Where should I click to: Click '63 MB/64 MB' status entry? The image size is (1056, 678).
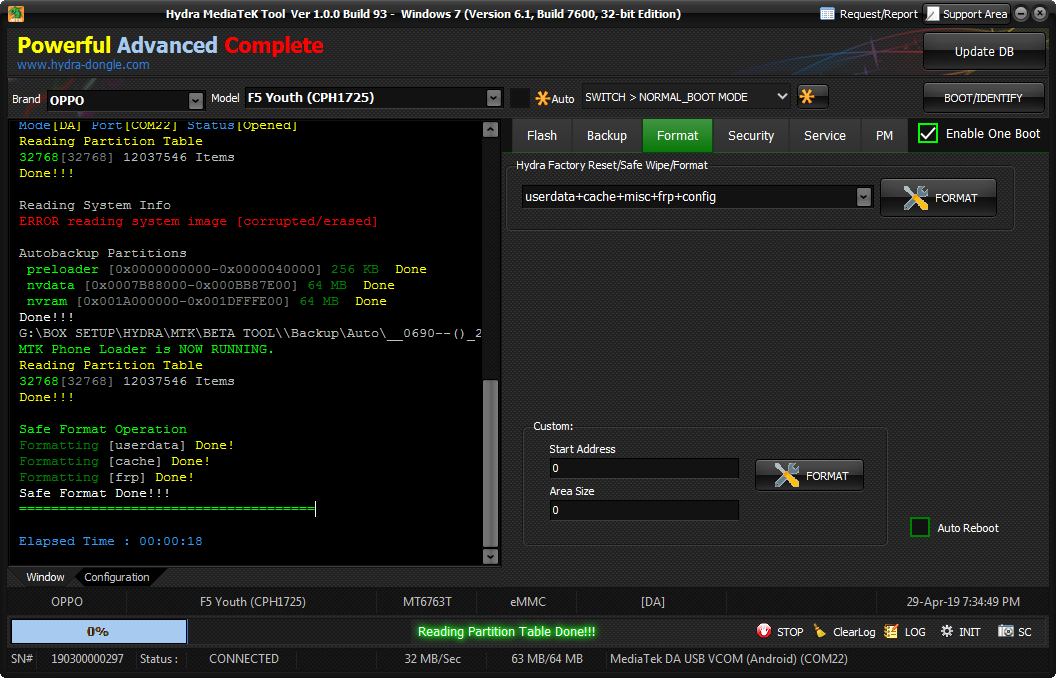[547, 658]
